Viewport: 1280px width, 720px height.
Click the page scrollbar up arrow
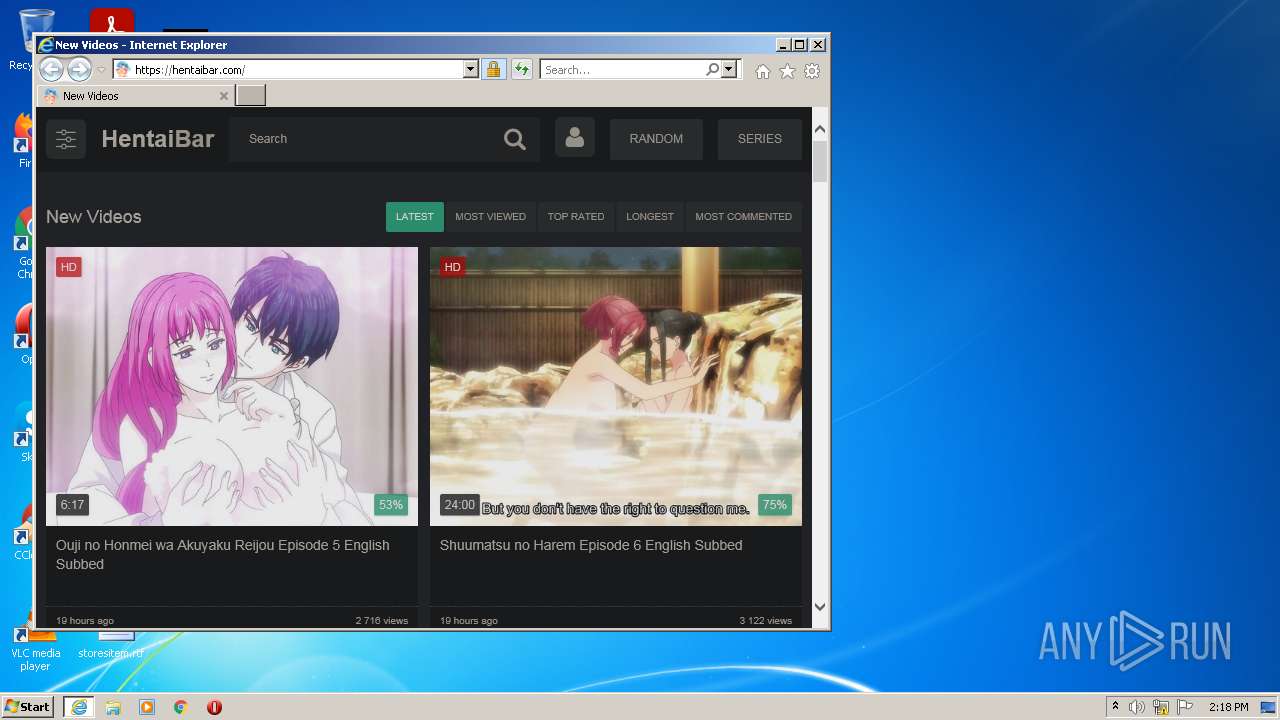pyautogui.click(x=820, y=130)
